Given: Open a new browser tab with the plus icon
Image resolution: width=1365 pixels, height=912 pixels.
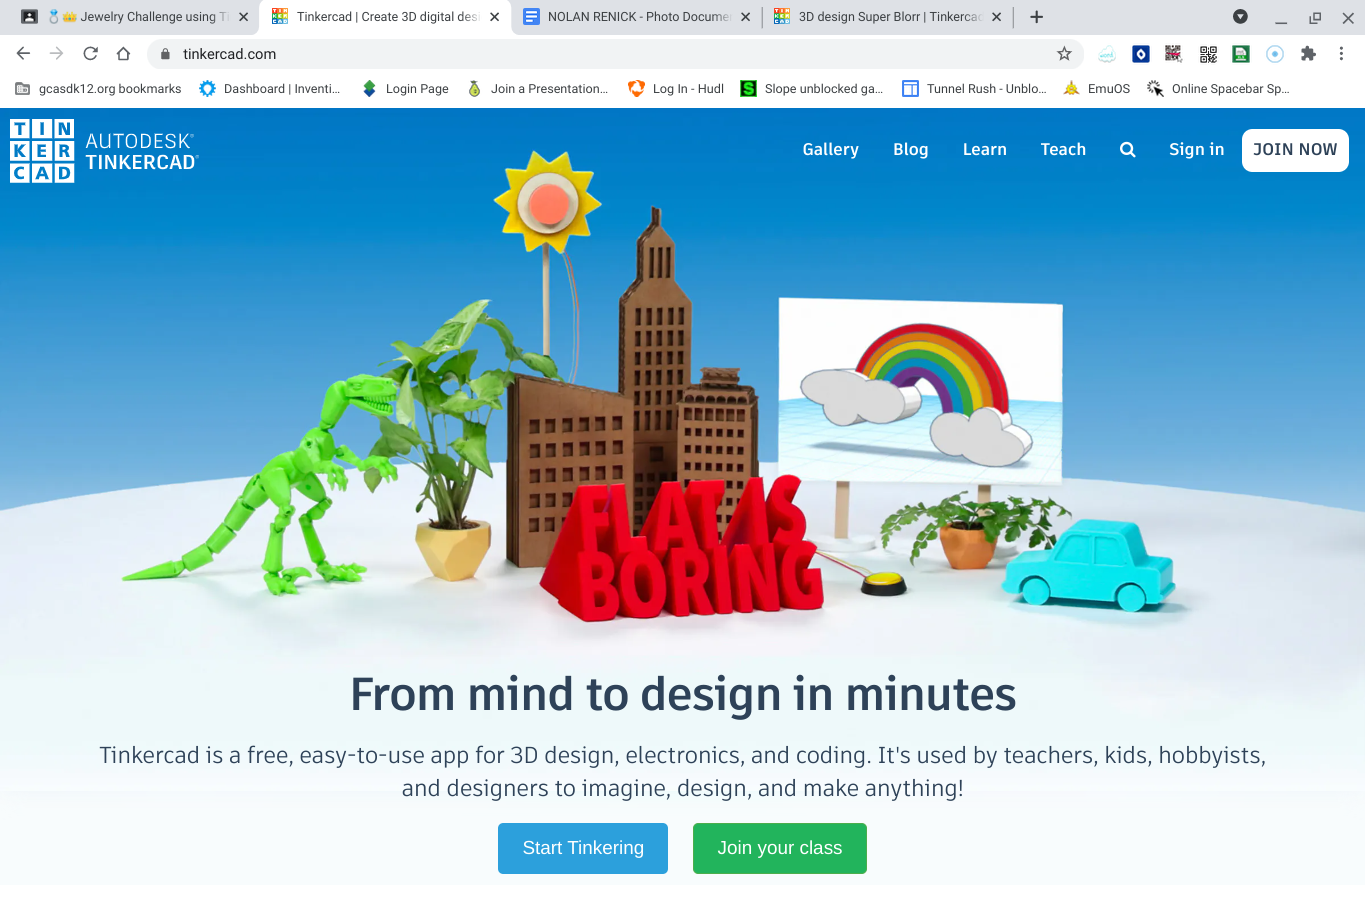Looking at the screenshot, I should [1037, 17].
